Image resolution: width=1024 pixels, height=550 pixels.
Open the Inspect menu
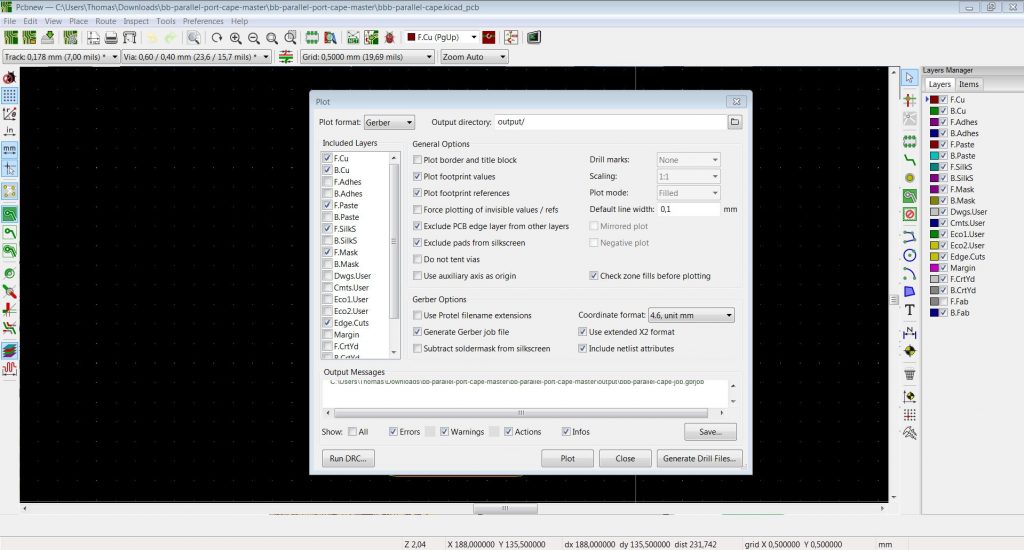tap(136, 21)
